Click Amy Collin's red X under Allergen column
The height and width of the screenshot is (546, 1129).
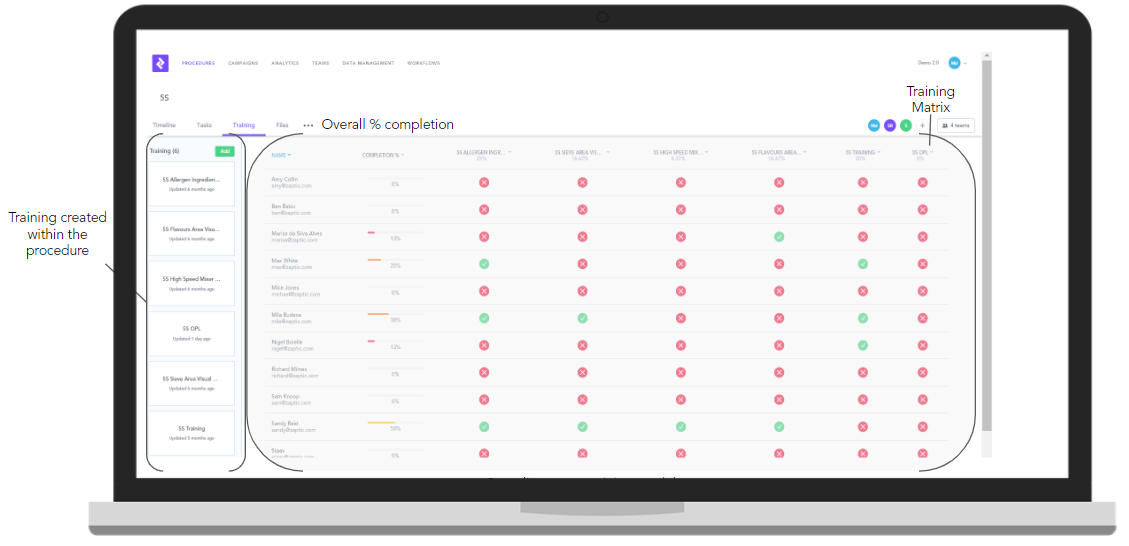tap(484, 183)
